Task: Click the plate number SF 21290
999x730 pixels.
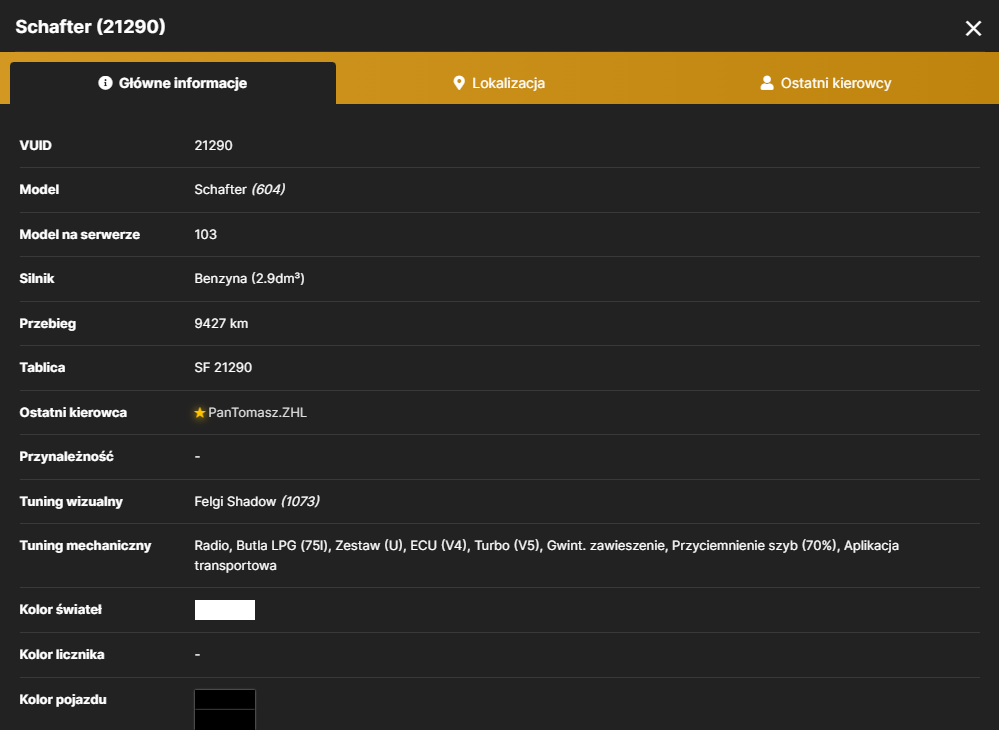Action: 223,368
